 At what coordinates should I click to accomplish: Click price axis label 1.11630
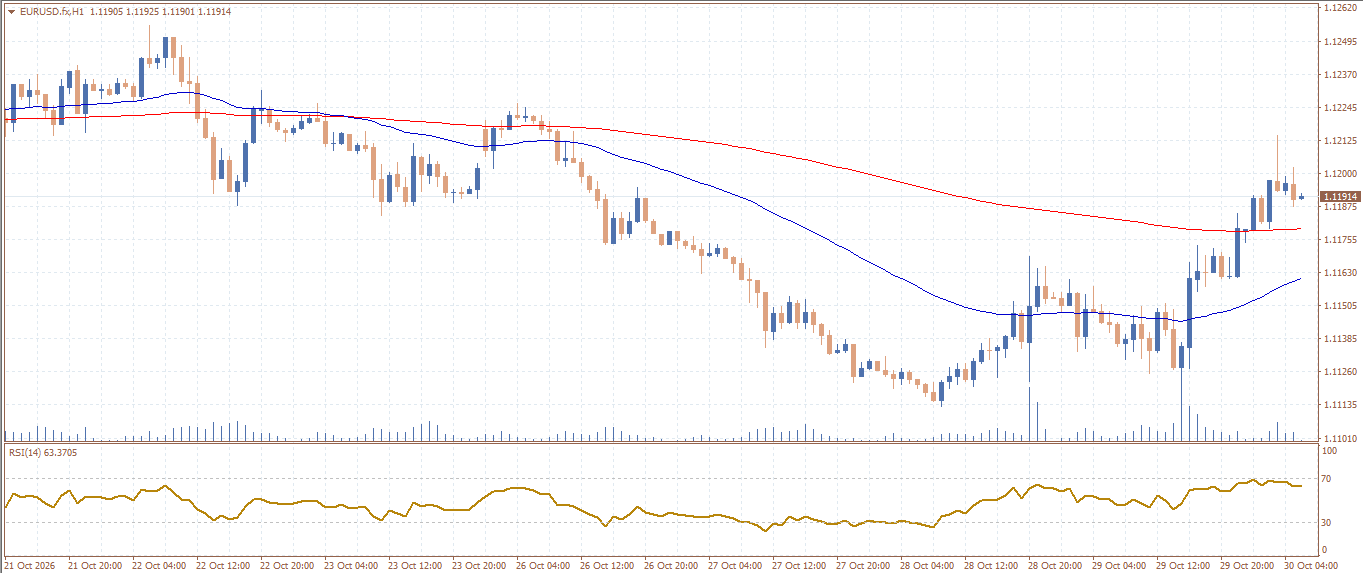tap(1338, 273)
